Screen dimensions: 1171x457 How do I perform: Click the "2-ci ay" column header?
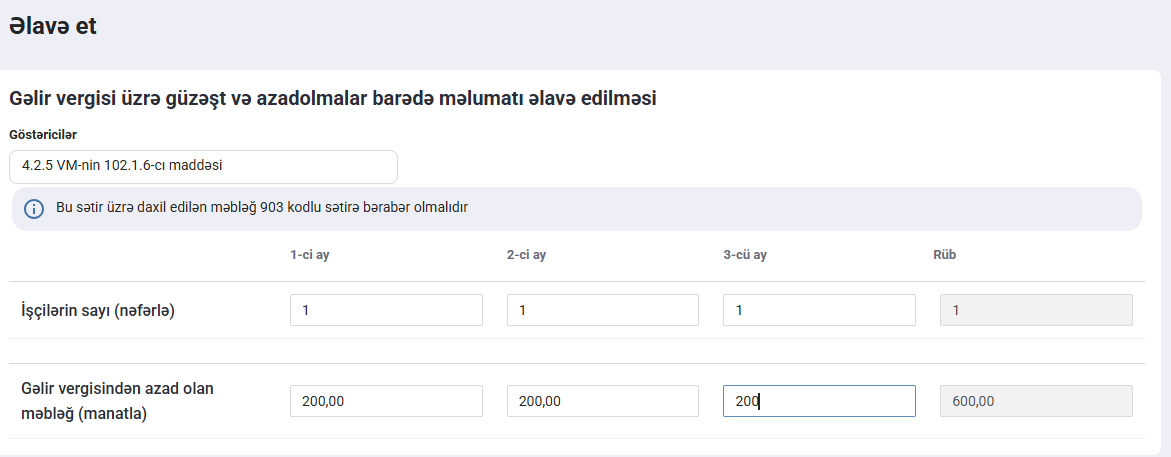(x=526, y=255)
